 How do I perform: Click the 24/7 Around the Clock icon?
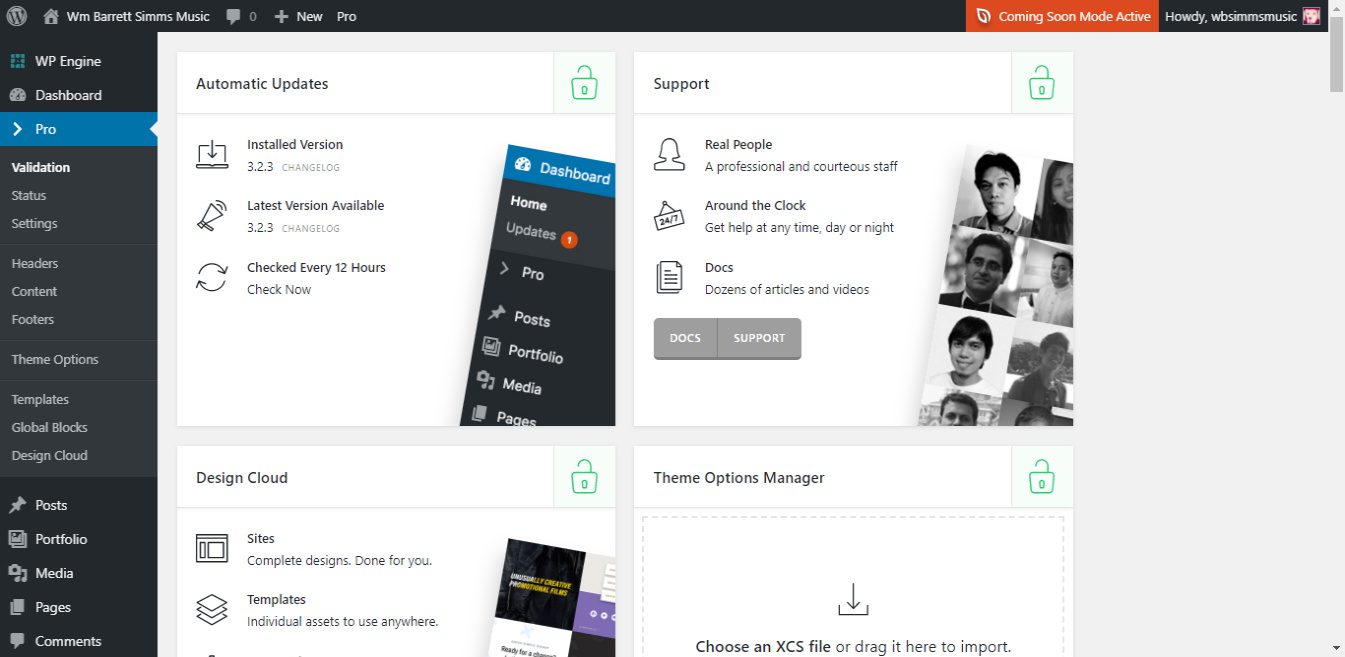(x=670, y=216)
